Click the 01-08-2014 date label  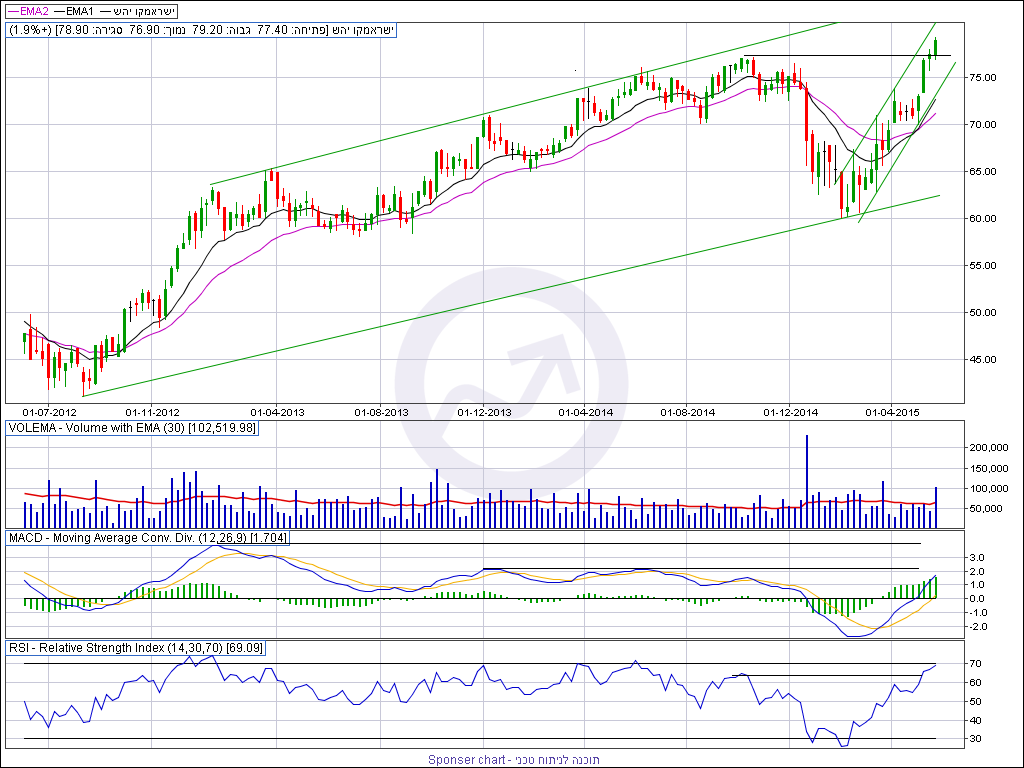(688, 413)
